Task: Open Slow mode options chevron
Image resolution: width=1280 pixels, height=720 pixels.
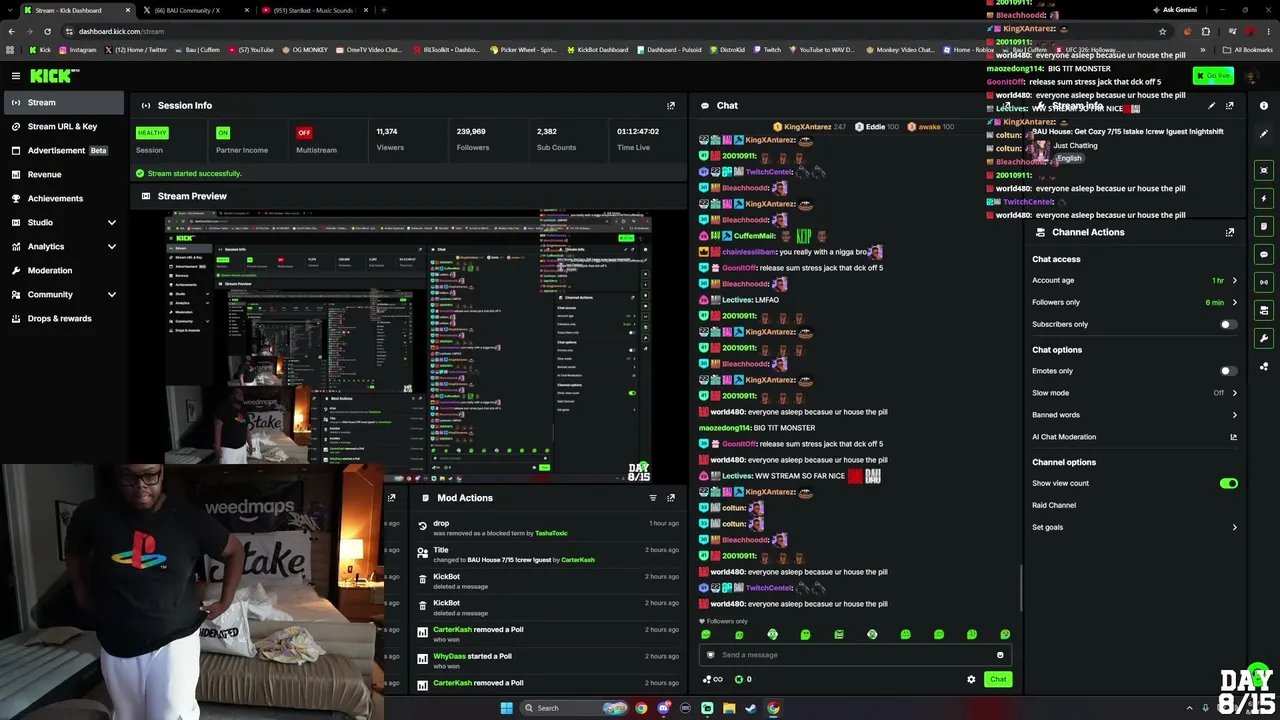Action: [x=1234, y=393]
